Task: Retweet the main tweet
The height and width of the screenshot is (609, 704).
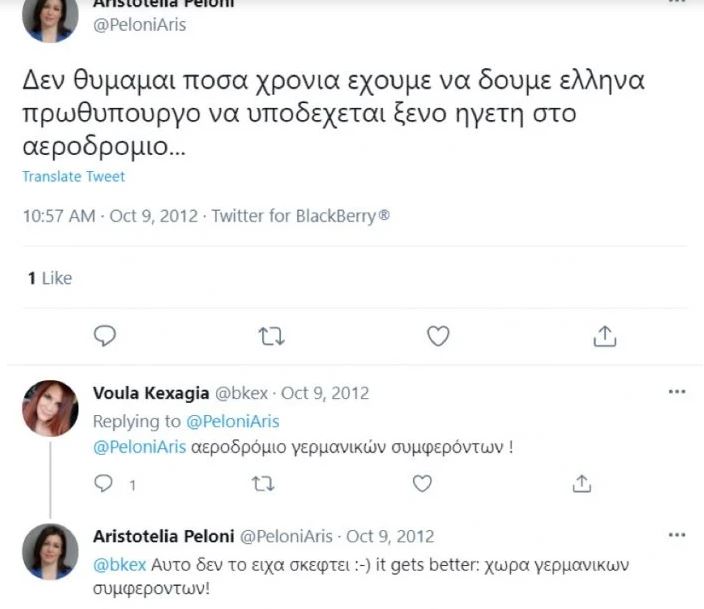Action: point(271,337)
